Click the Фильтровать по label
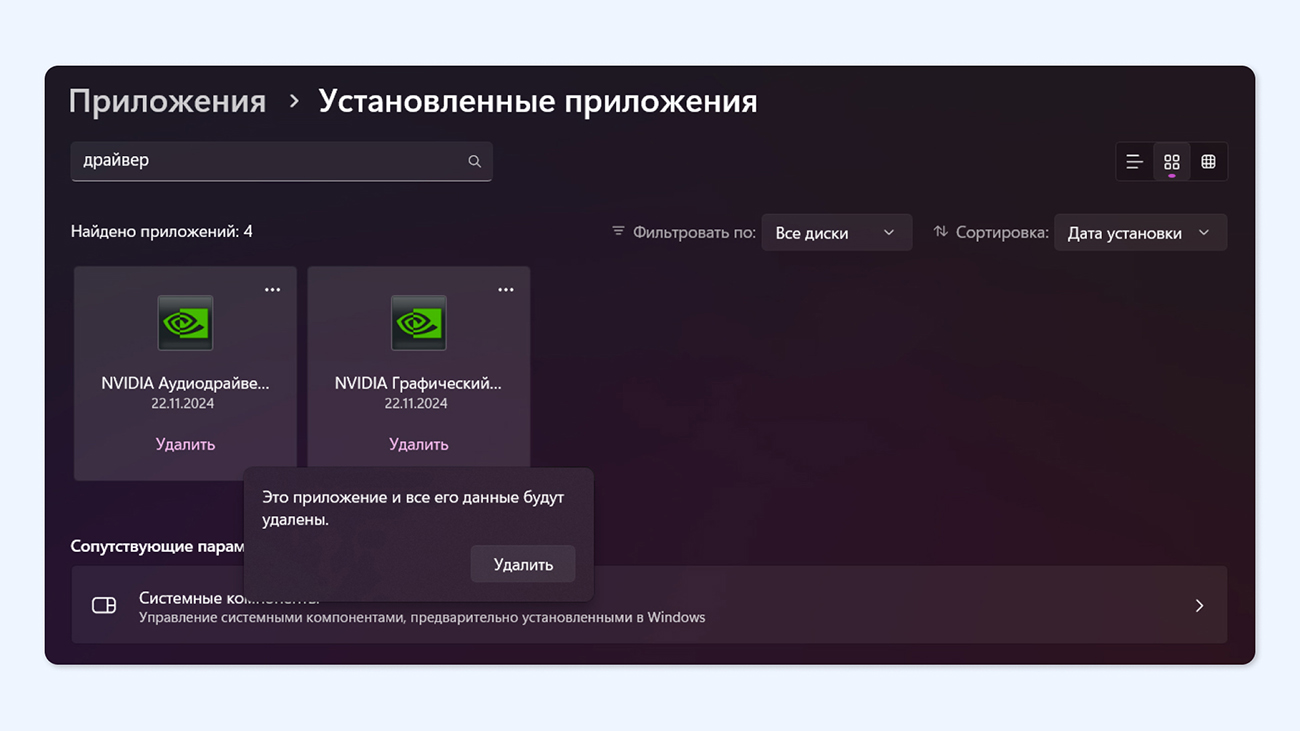Screen dimensions: 1300x731 [694, 233]
